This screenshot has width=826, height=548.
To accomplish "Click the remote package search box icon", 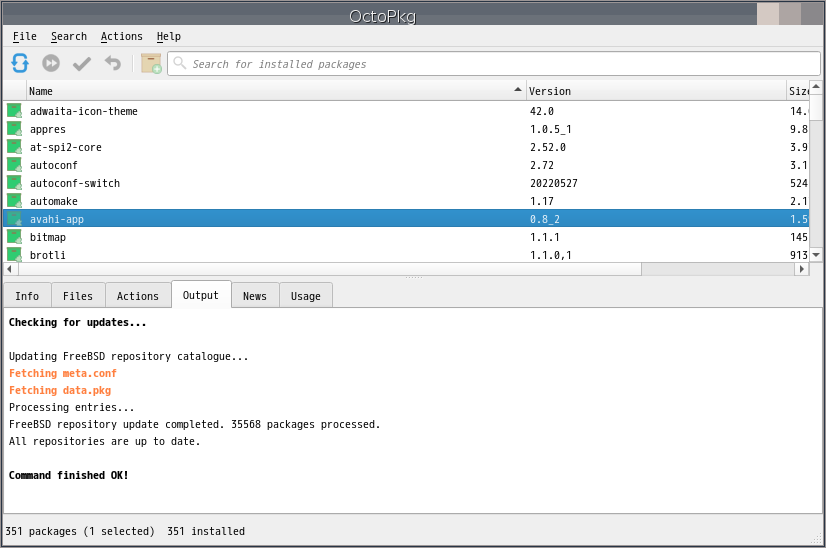I will pos(151,63).
